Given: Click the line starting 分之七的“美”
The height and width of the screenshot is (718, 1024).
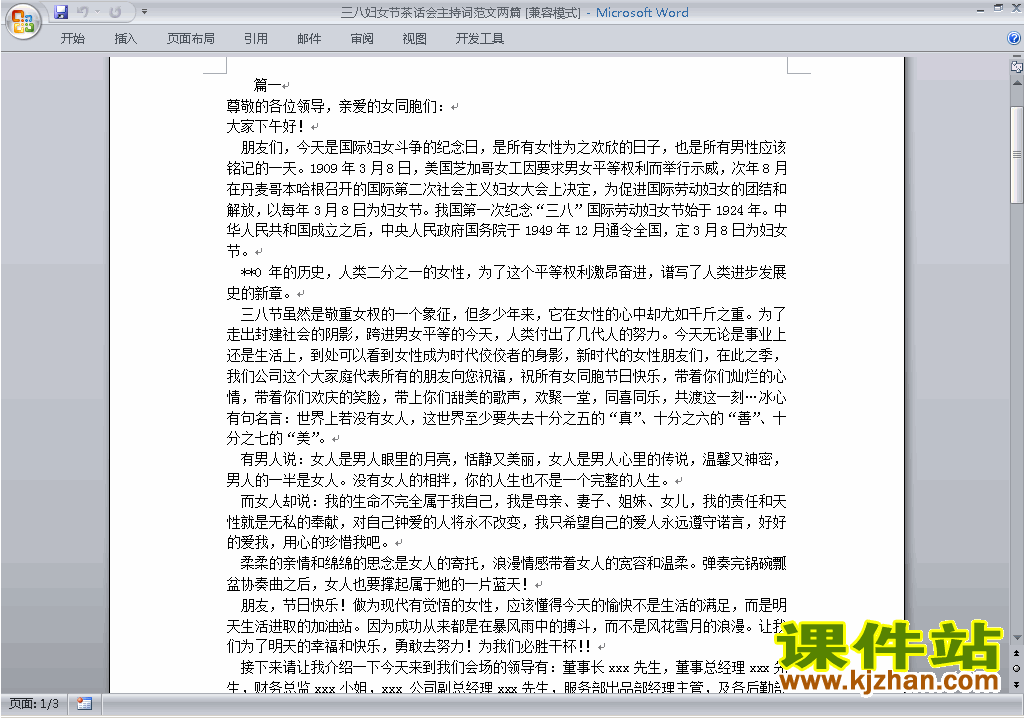Looking at the screenshot, I should (276, 438).
